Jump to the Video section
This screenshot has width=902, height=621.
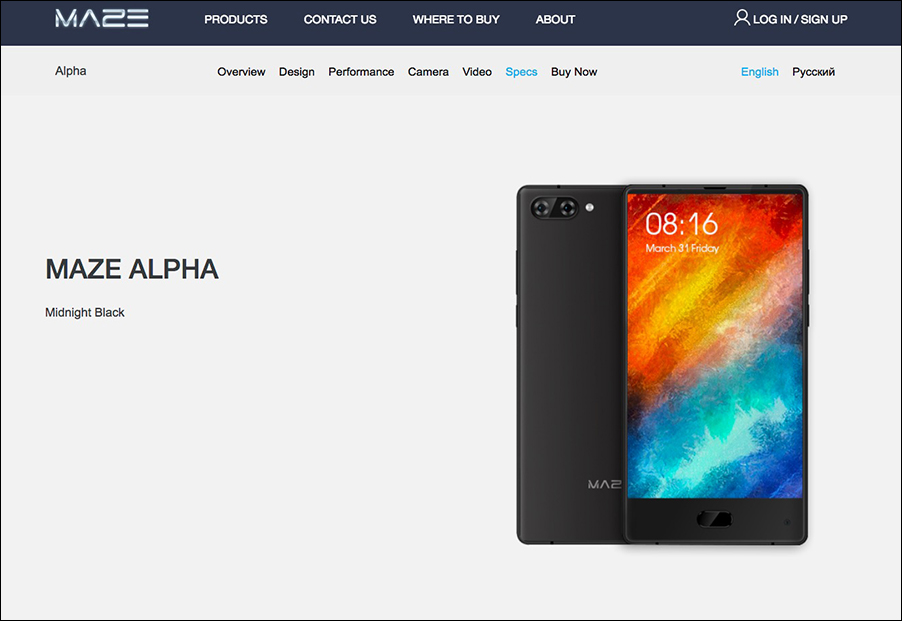[477, 72]
